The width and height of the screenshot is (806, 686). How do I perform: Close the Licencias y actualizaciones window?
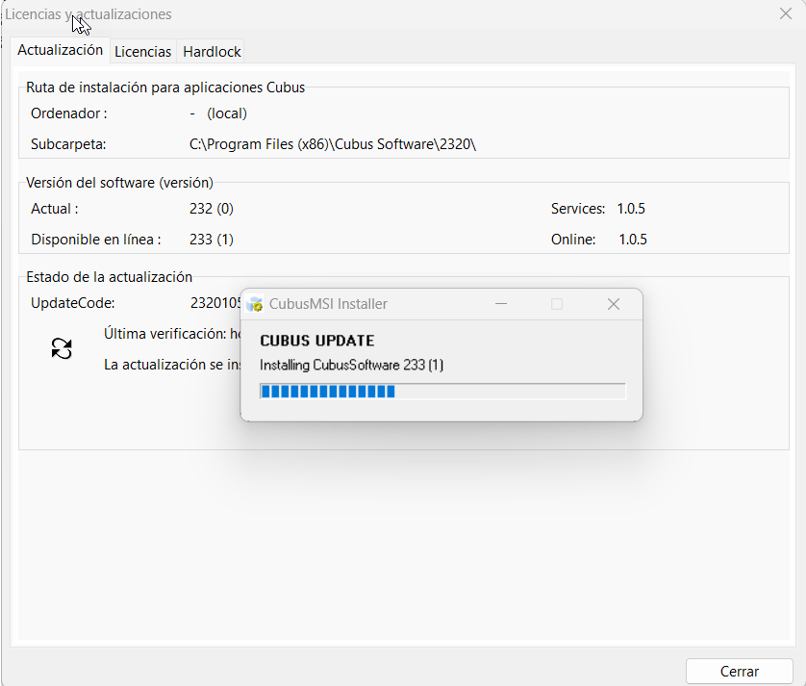[x=784, y=14]
